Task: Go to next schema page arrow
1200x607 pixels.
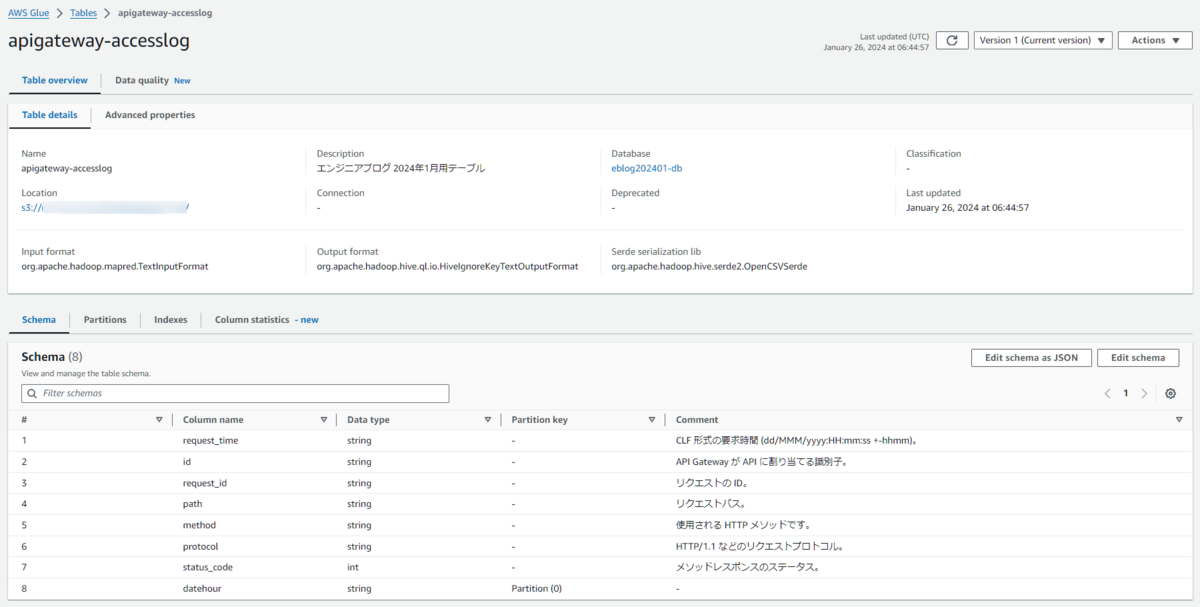Action: 1144,393
